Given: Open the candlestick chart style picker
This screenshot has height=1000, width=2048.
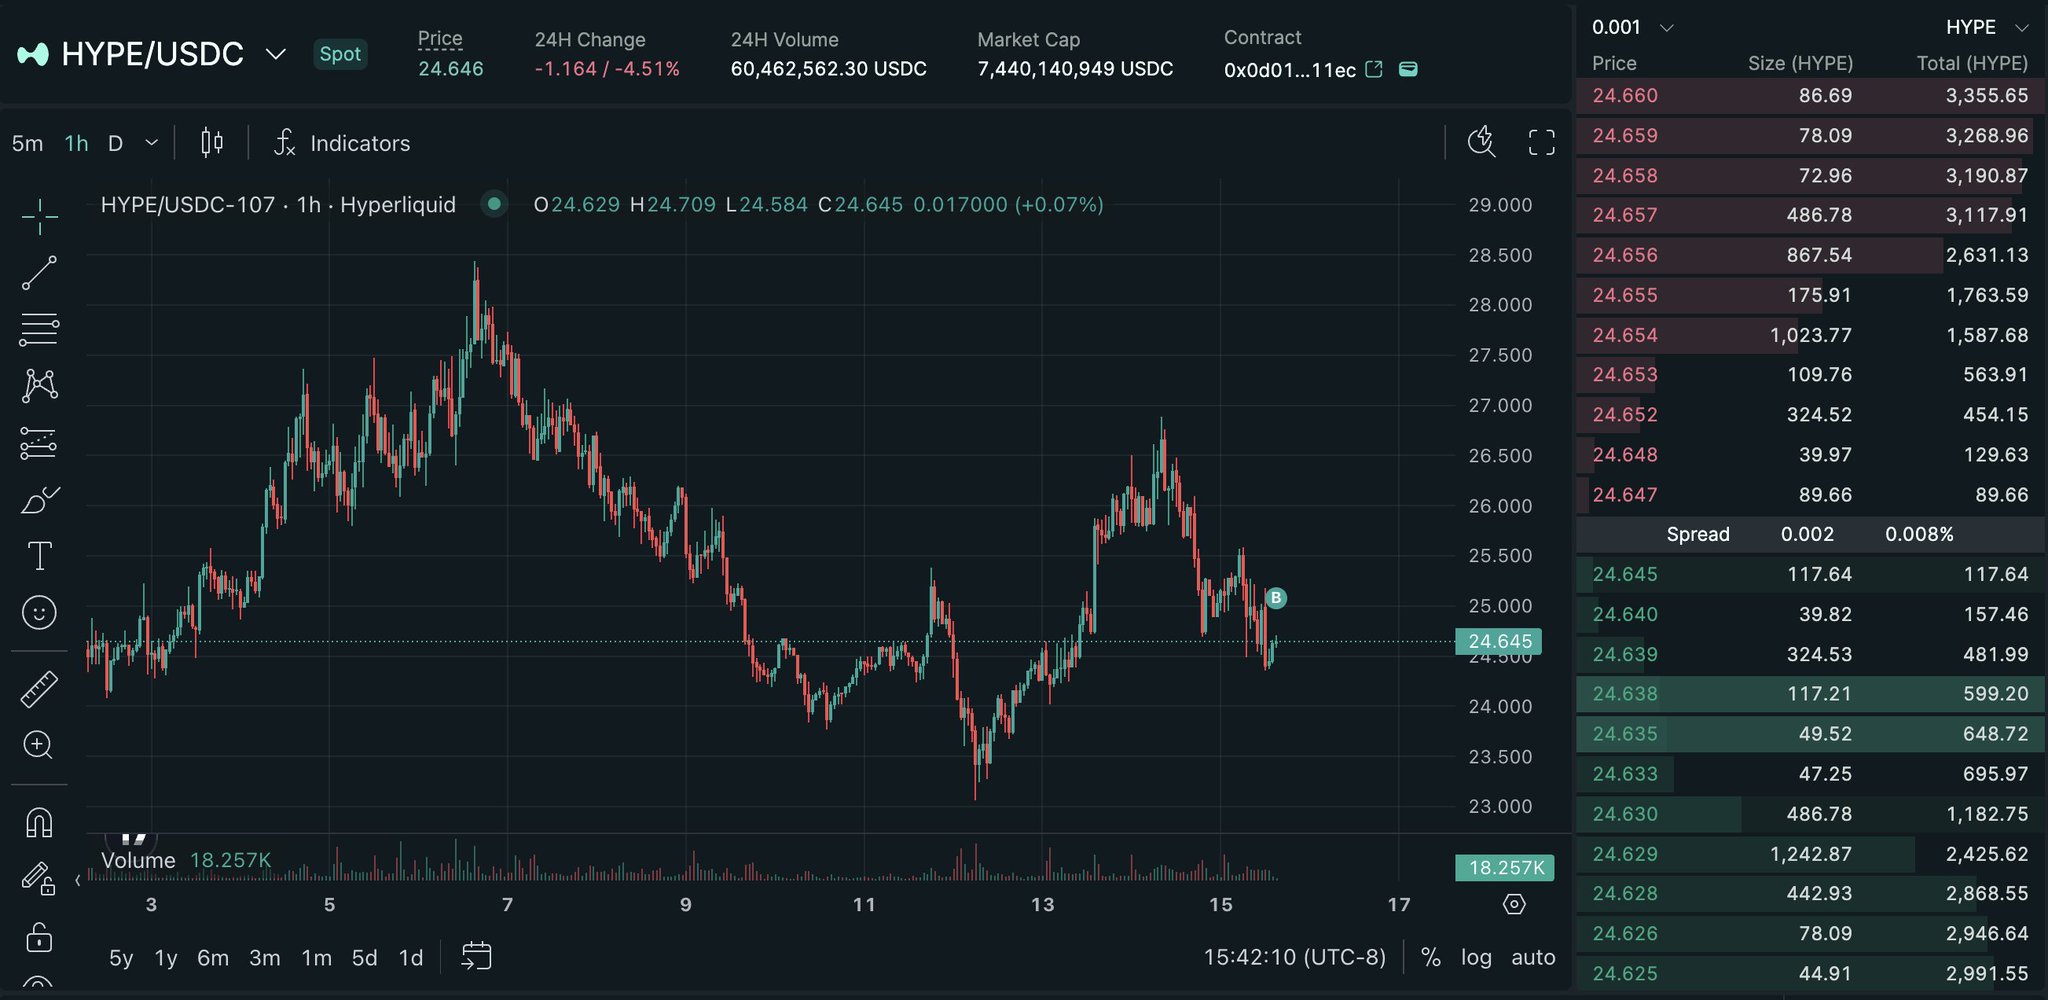Looking at the screenshot, I should tap(211, 143).
